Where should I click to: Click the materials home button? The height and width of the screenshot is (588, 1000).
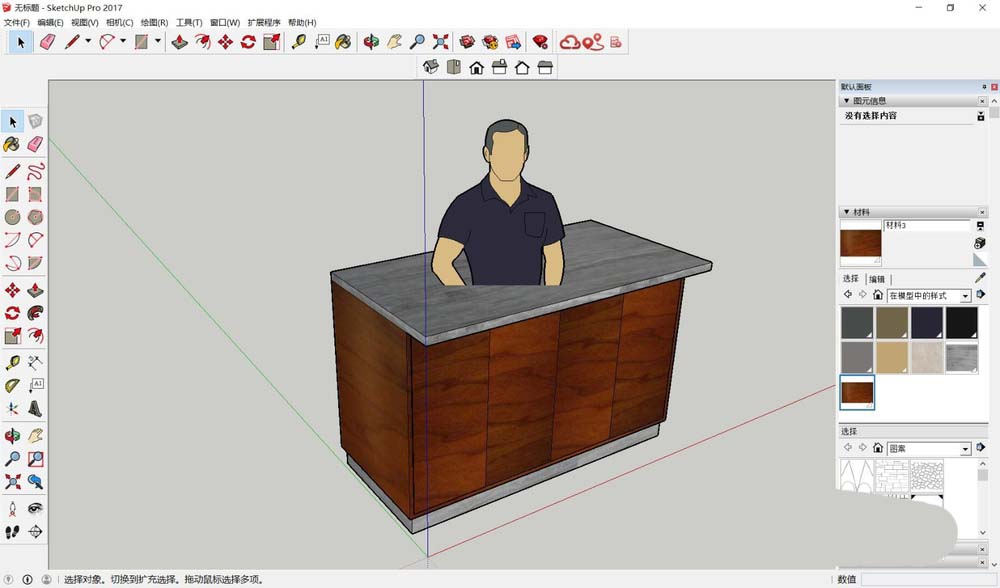click(x=877, y=296)
